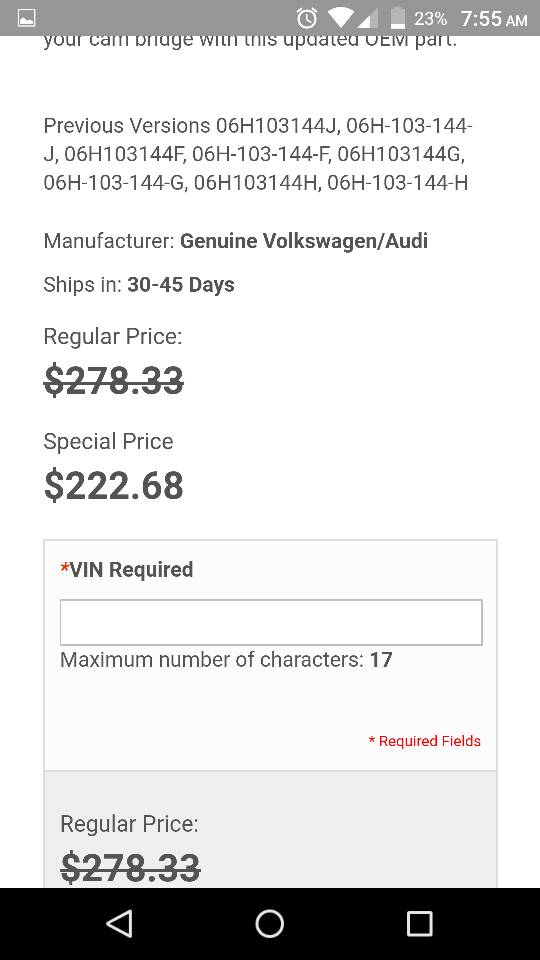This screenshot has width=540, height=960.
Task: Tap the 23% battery percentage text
Action: [x=430, y=19]
